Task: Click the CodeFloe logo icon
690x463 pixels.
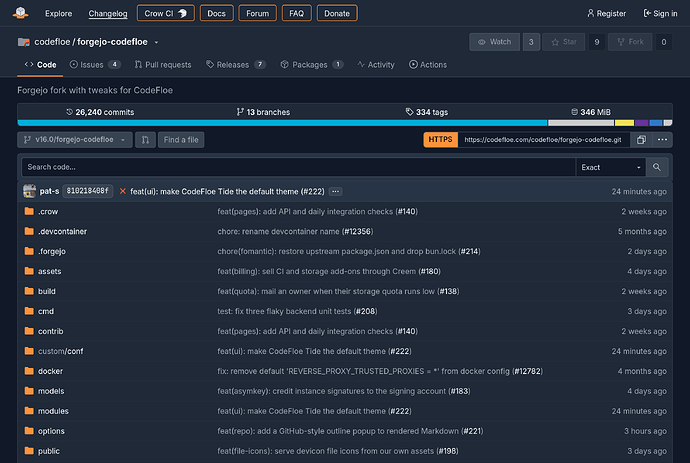Action: [20, 13]
